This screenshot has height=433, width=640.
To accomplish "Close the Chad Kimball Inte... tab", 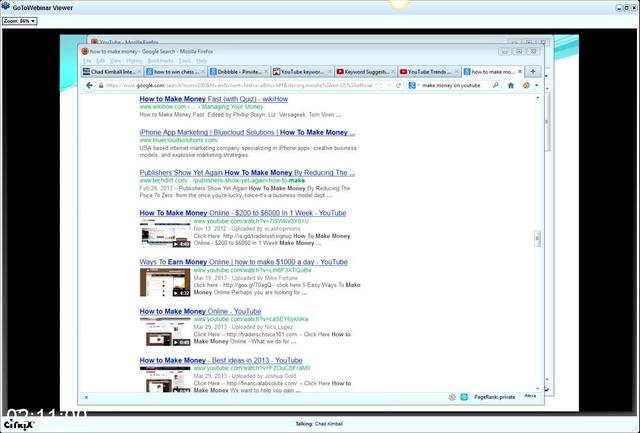I will click(139, 72).
